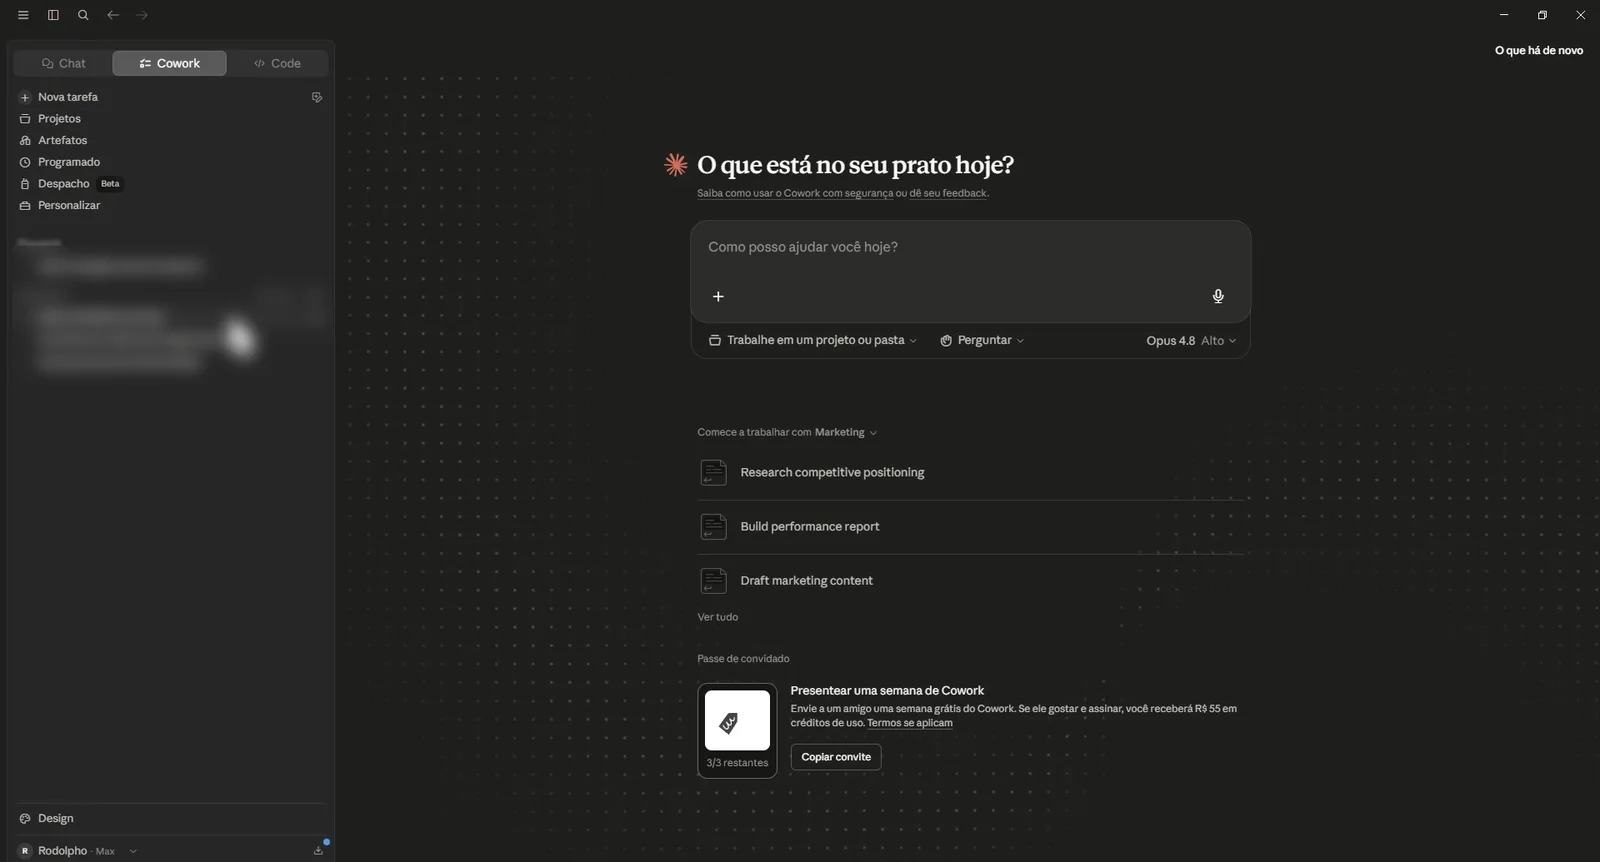Go forward with the right arrow
Screen dimensions: 1600x862
pyautogui.click(x=142, y=15)
